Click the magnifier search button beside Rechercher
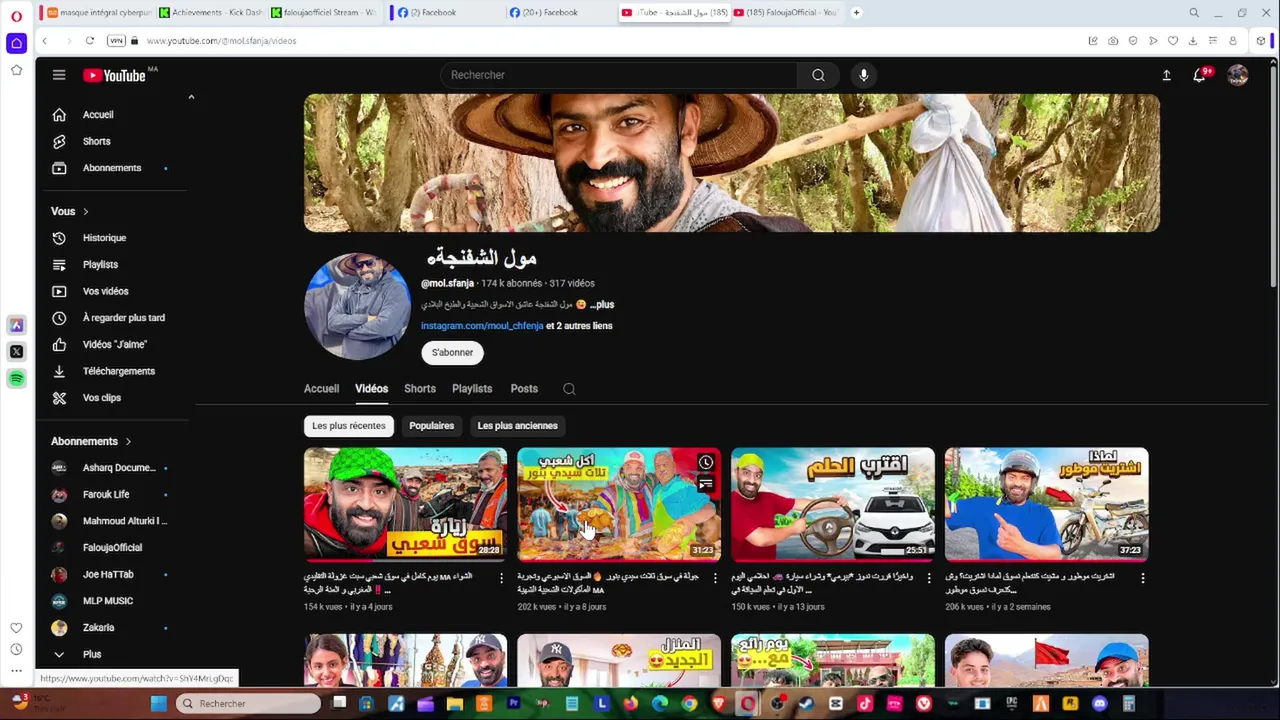This screenshot has height=720, width=1280. click(x=818, y=75)
